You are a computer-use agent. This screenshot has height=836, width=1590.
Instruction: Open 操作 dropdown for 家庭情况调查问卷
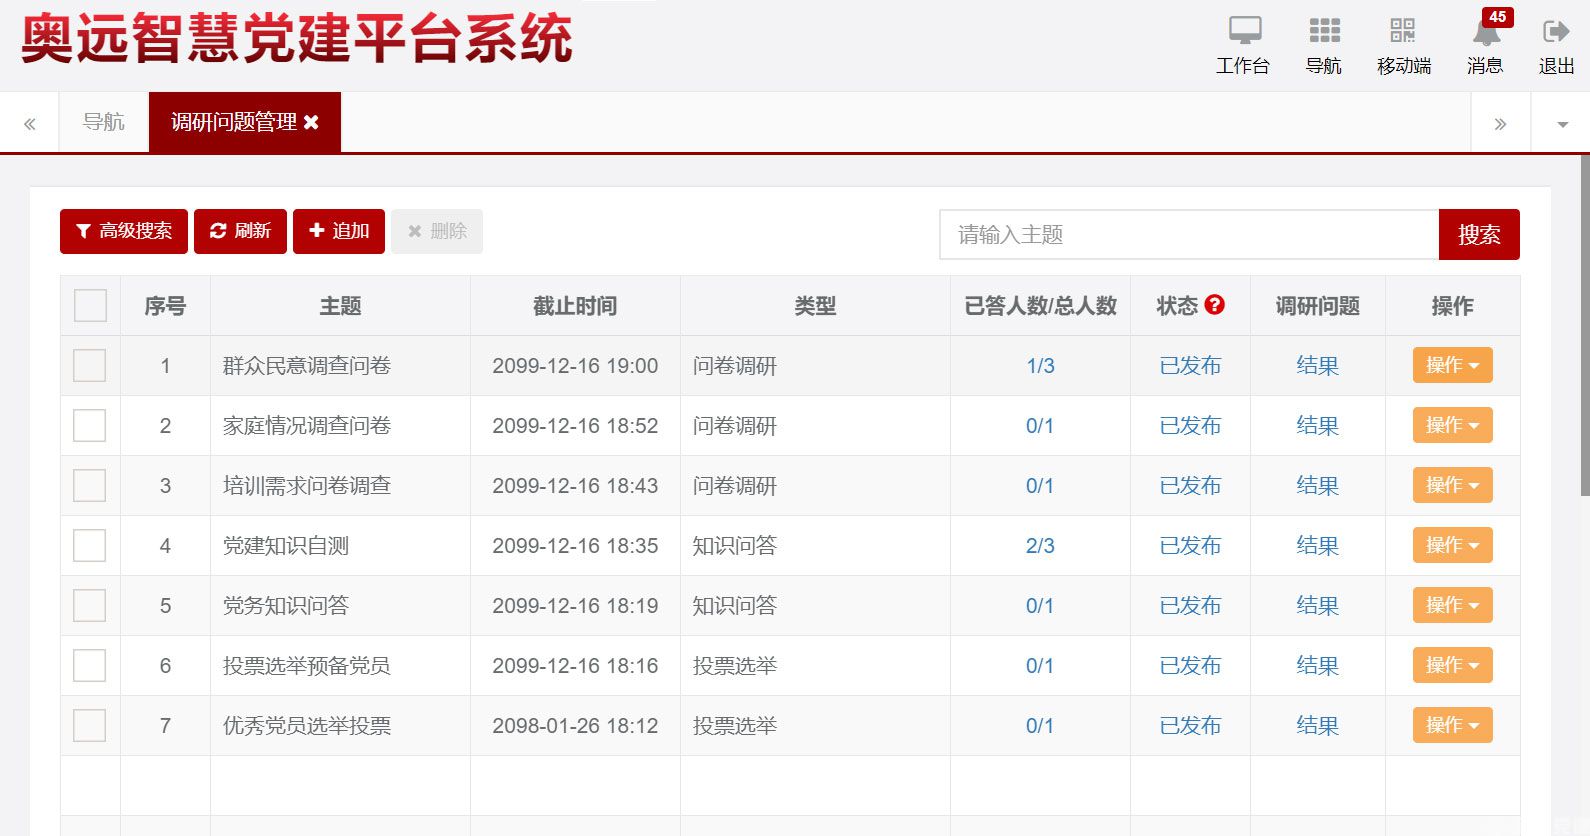click(x=1452, y=425)
